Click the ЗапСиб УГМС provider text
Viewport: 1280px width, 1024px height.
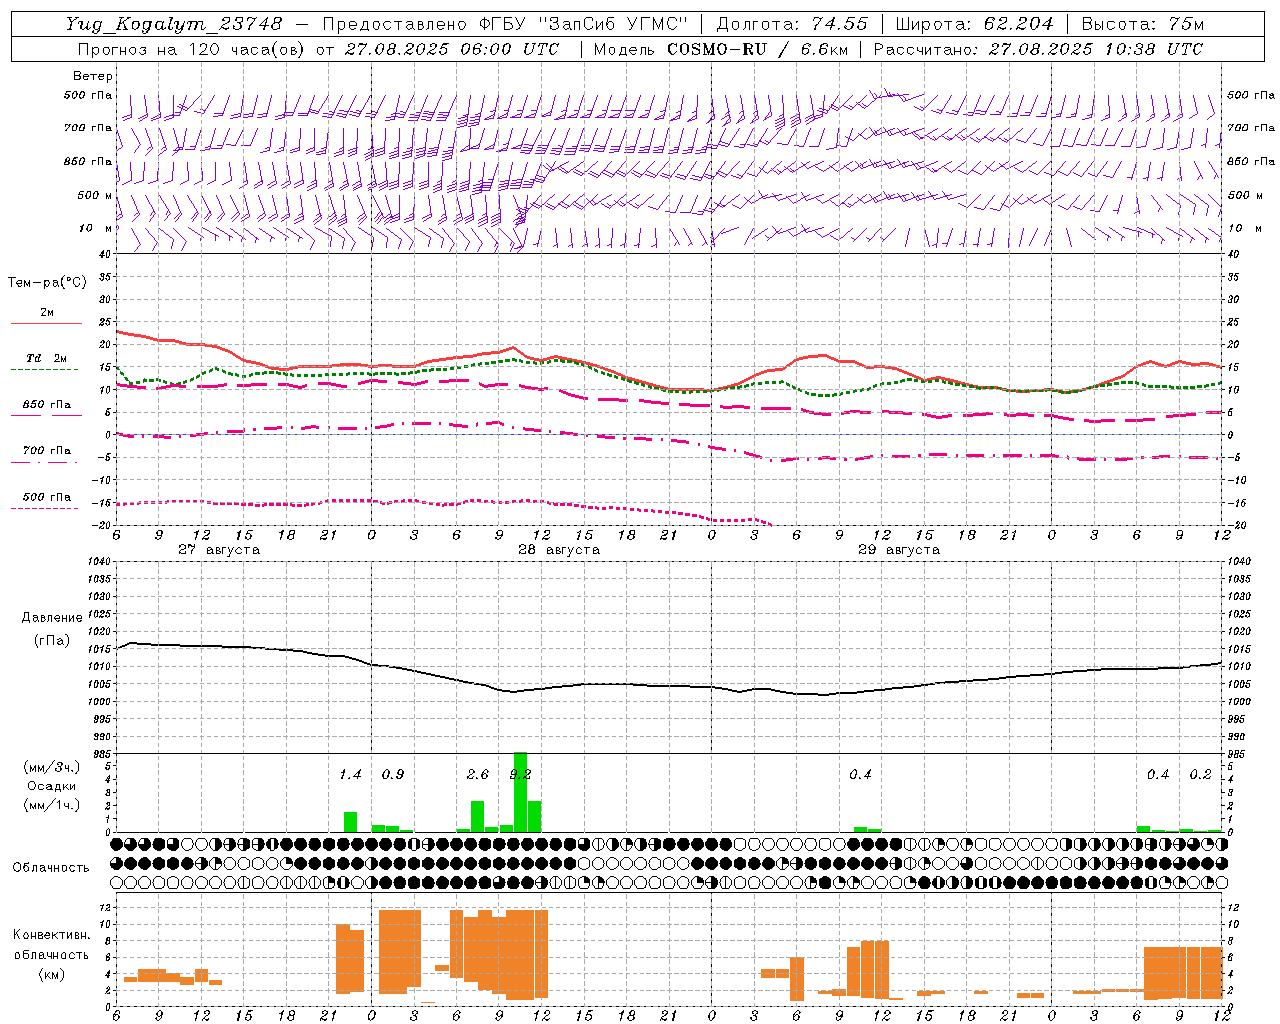point(614,24)
